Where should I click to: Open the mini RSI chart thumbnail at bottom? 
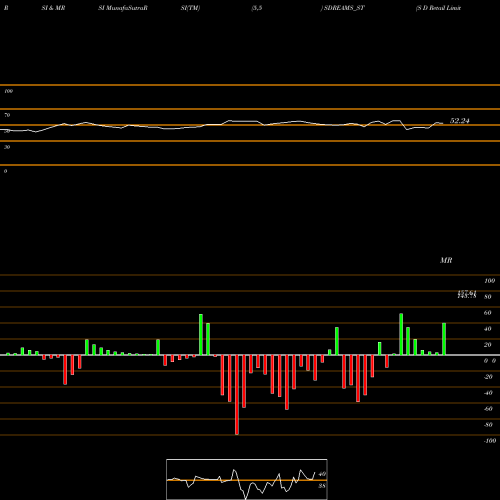tap(247, 479)
